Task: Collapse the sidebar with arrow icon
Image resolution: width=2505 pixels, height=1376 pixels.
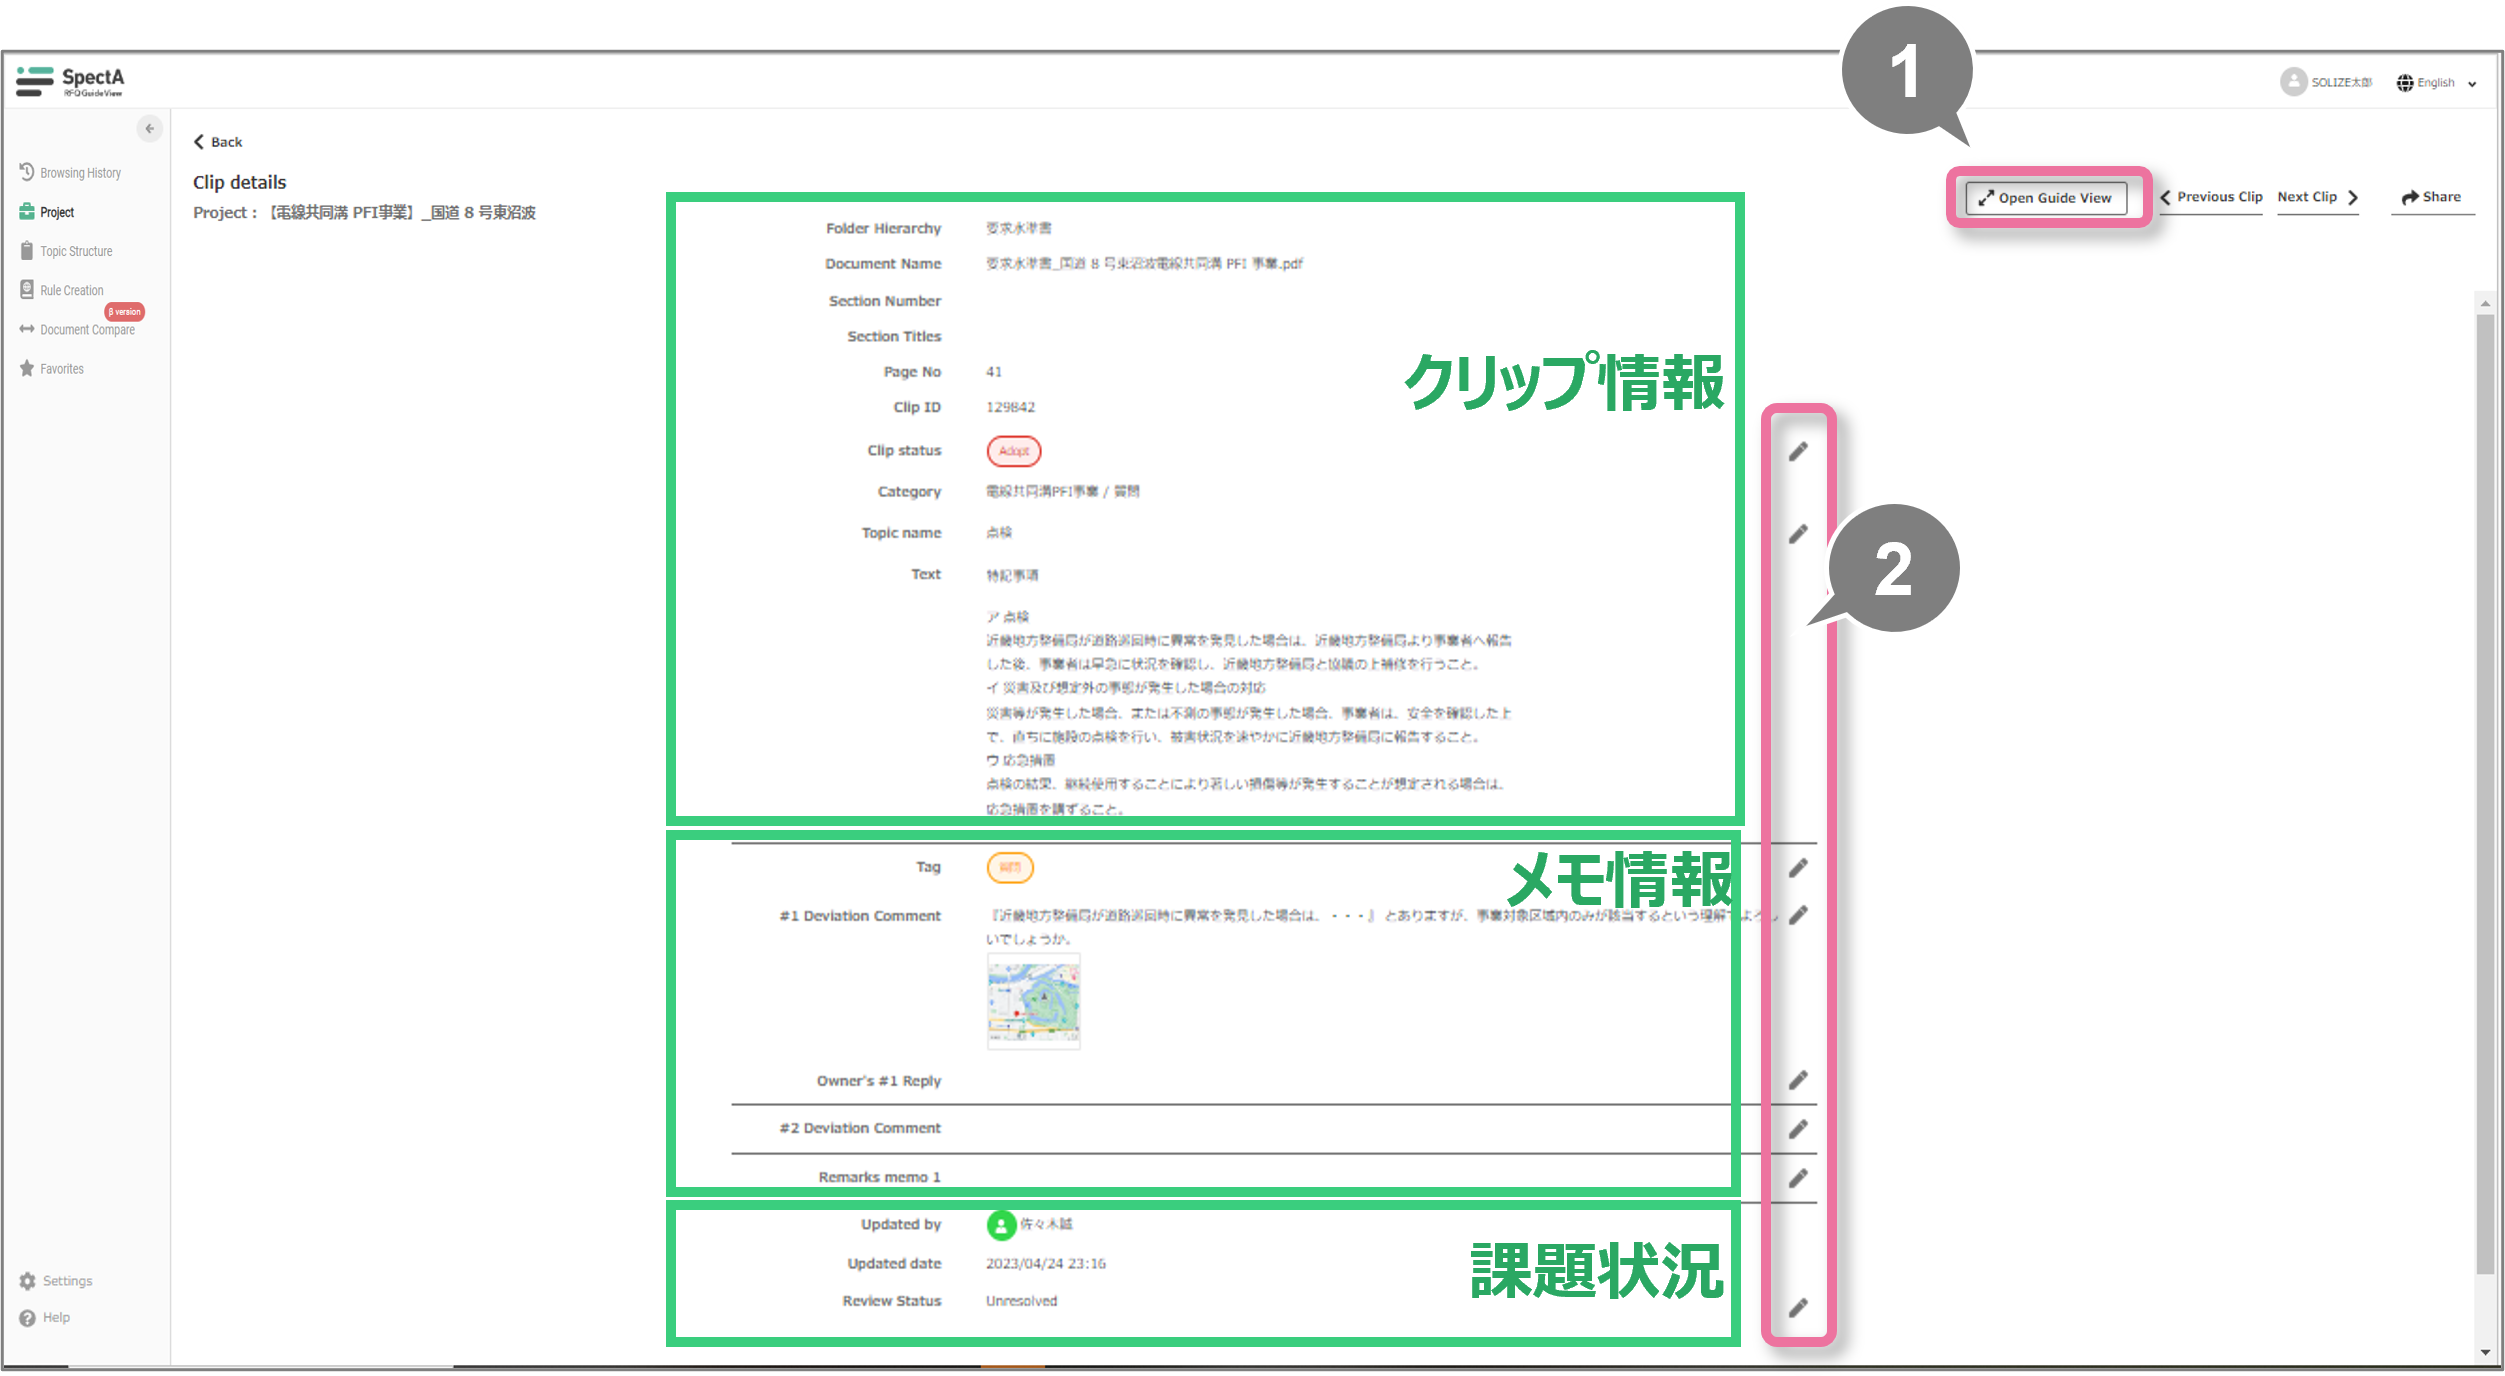Action: (149, 128)
